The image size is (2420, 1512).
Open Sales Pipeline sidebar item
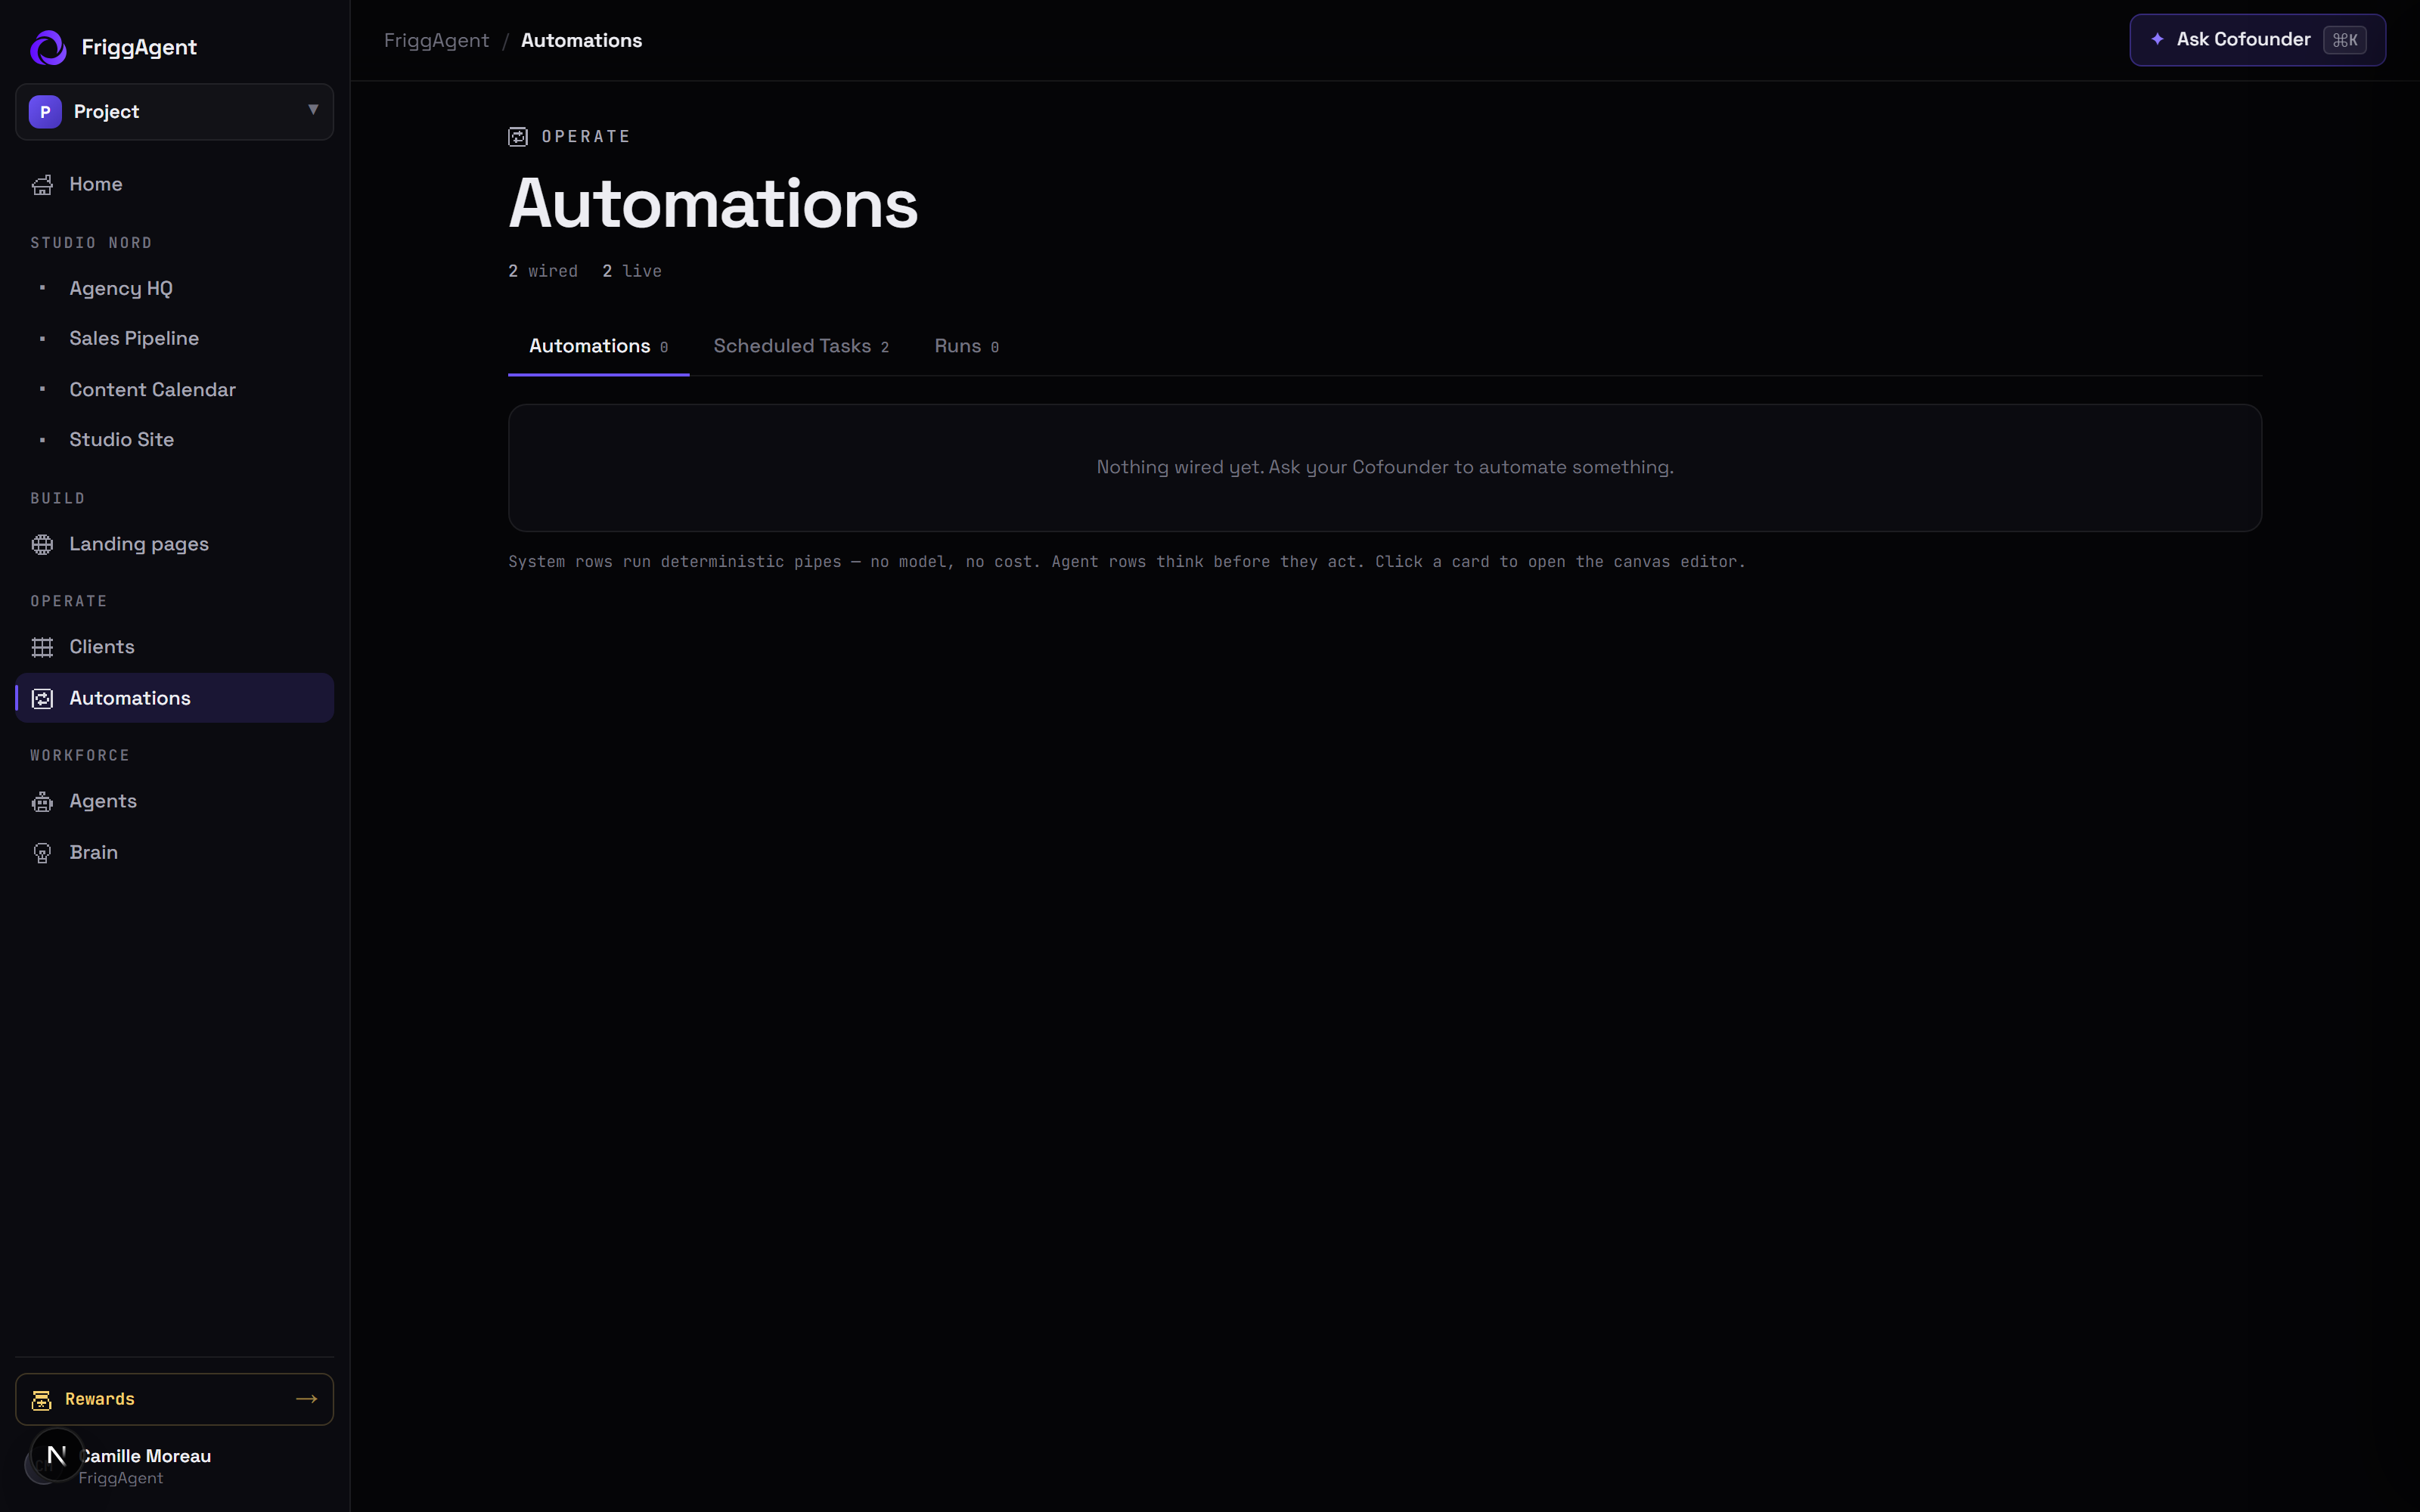pyautogui.click(x=174, y=339)
